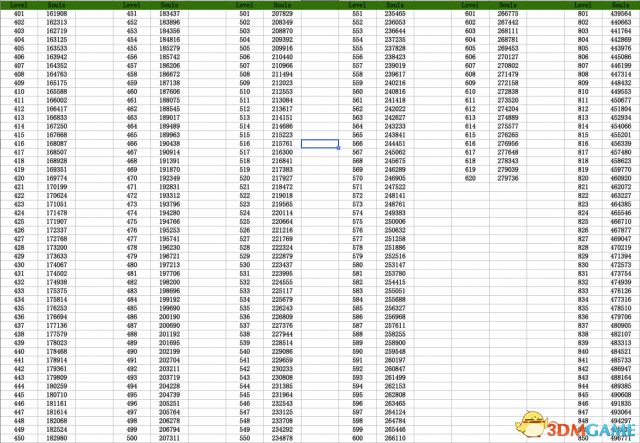Click souls value 237235
The image size is (640, 443).
(395, 40)
